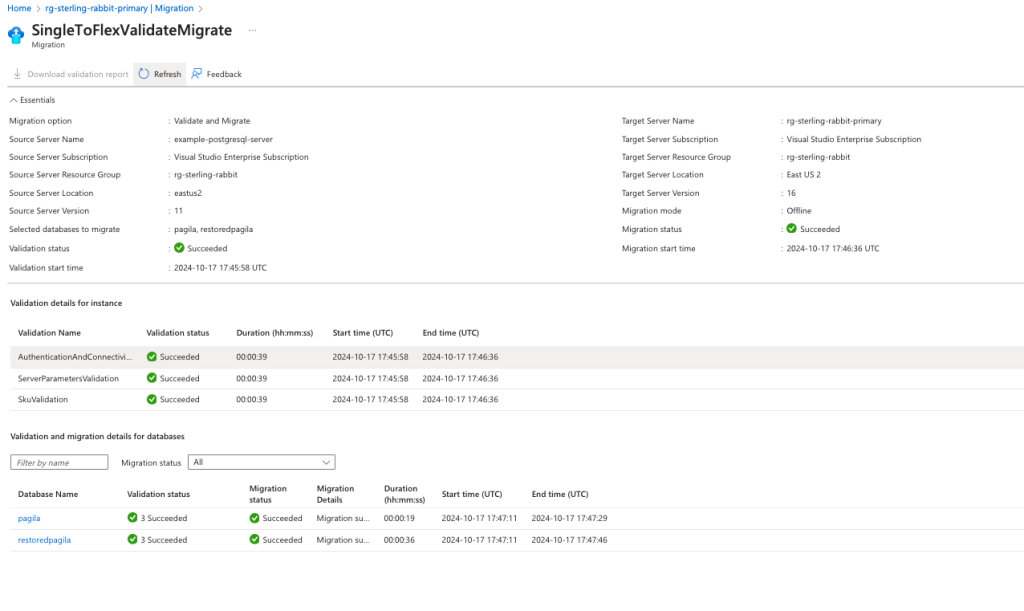Image resolution: width=1024 pixels, height=611 pixels.
Task: Click the Database Name column header
Action: 47,494
